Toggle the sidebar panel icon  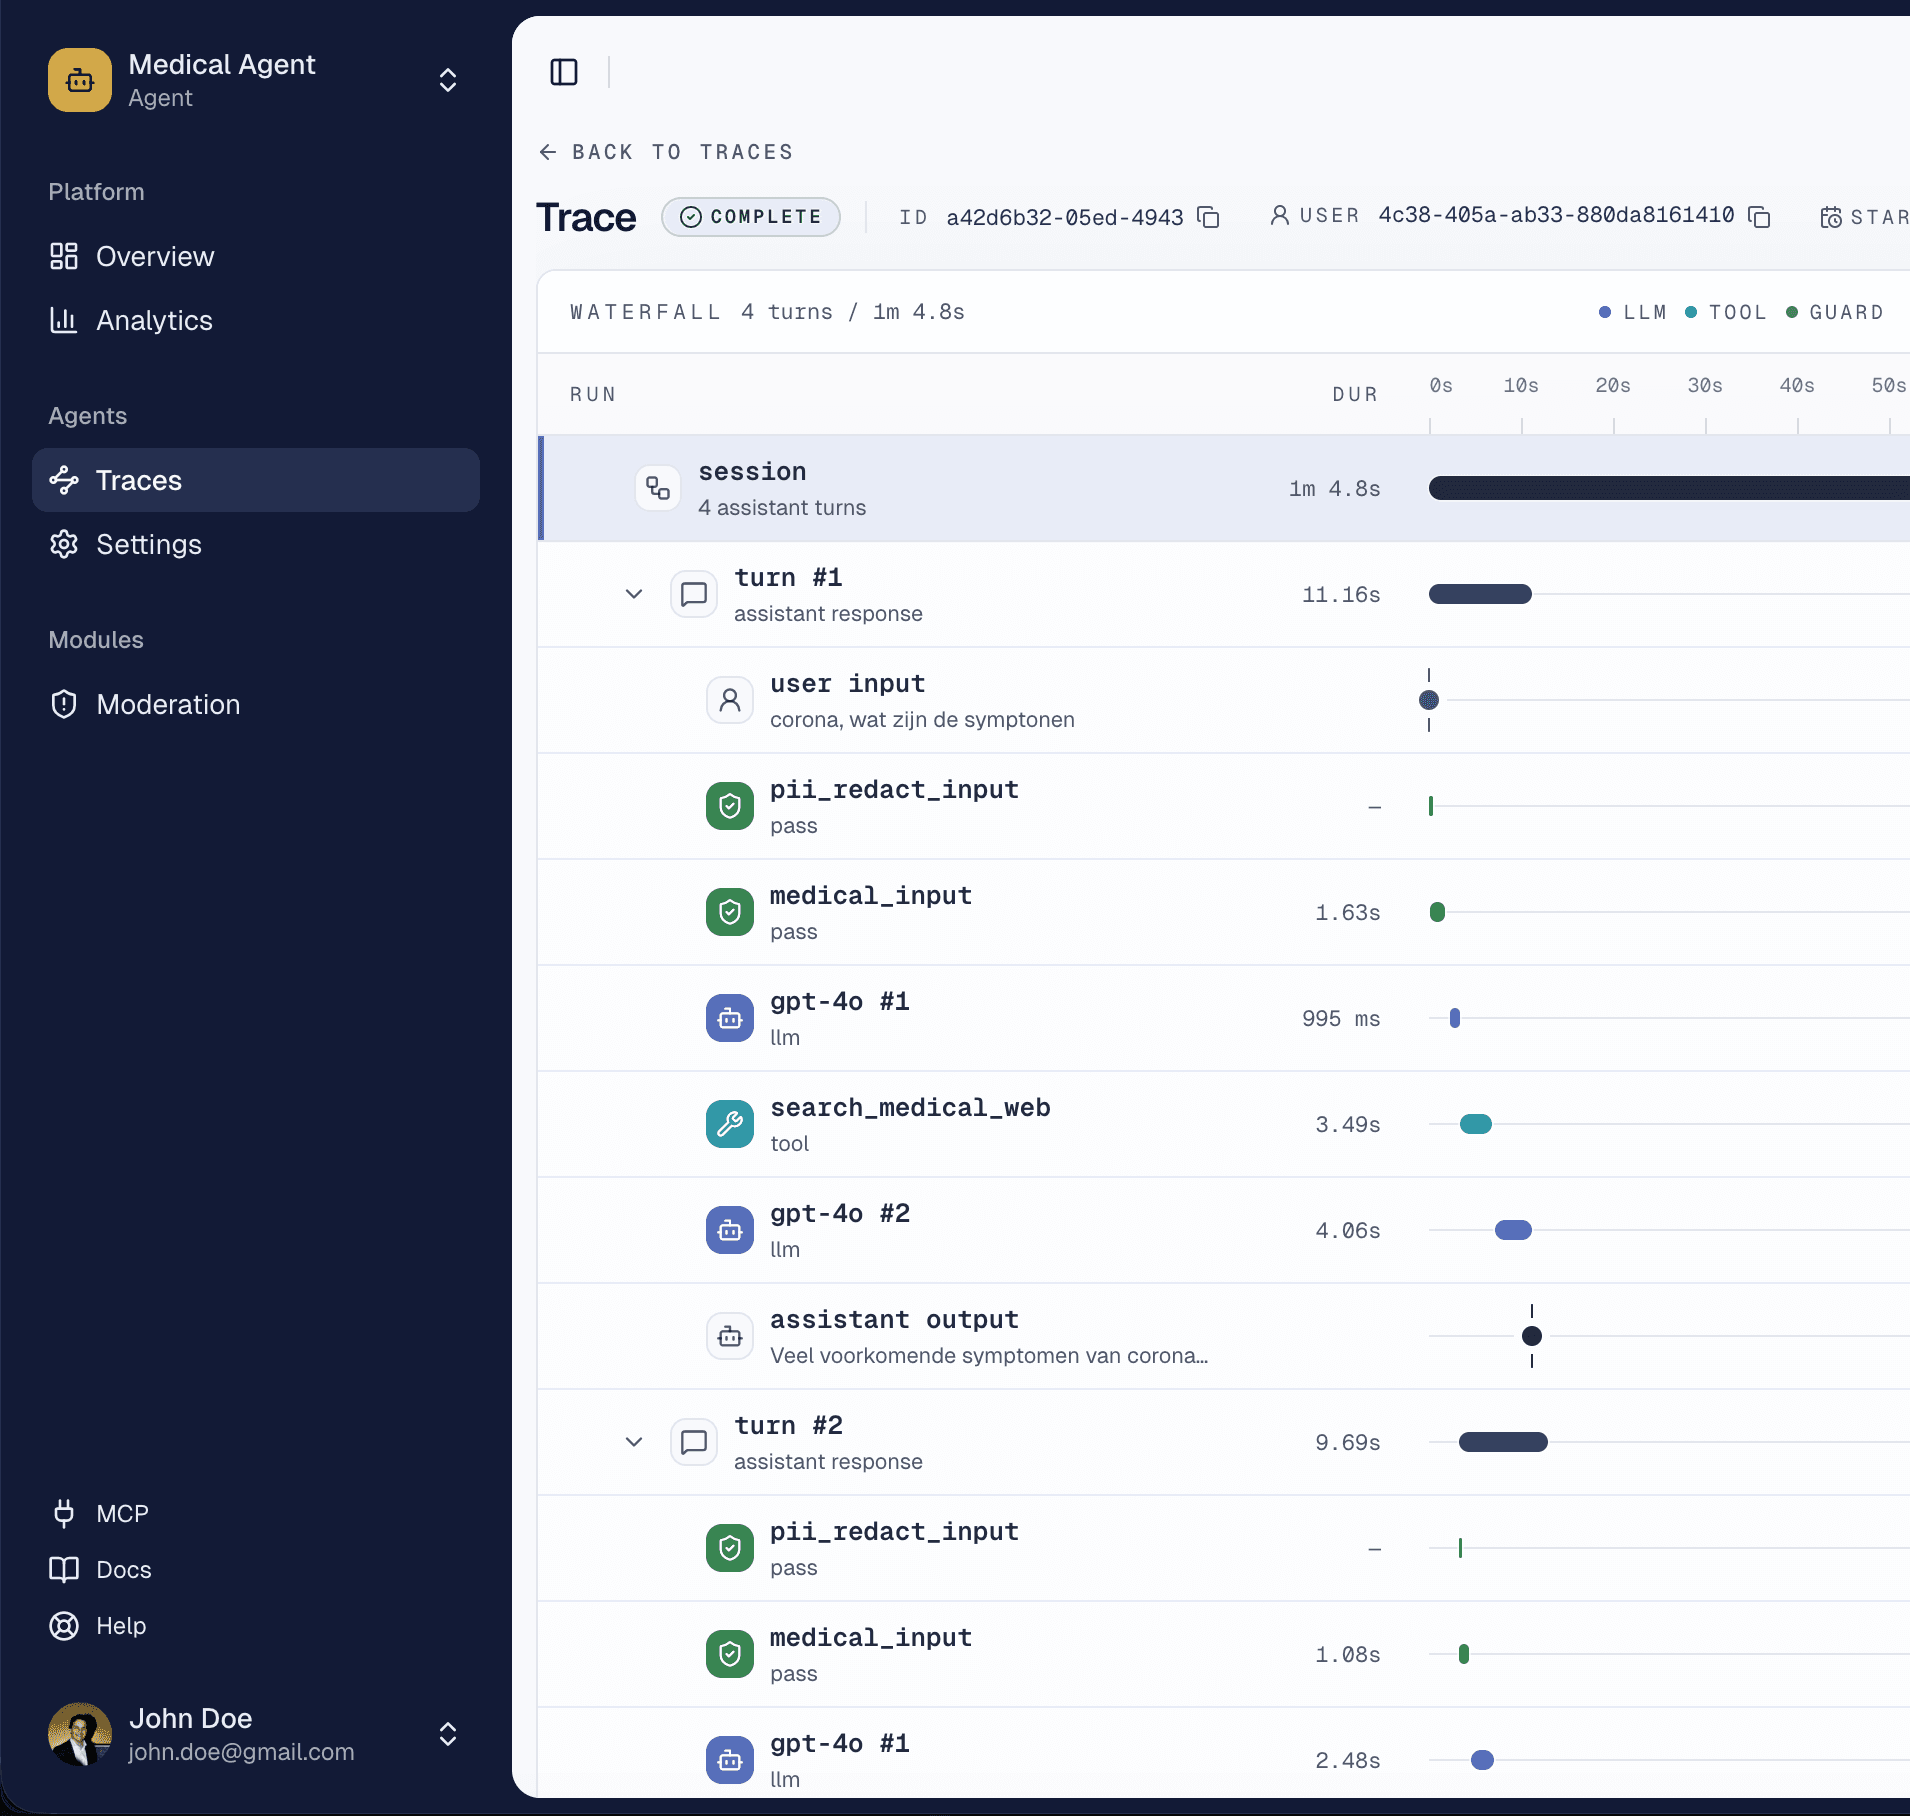pyautogui.click(x=564, y=72)
